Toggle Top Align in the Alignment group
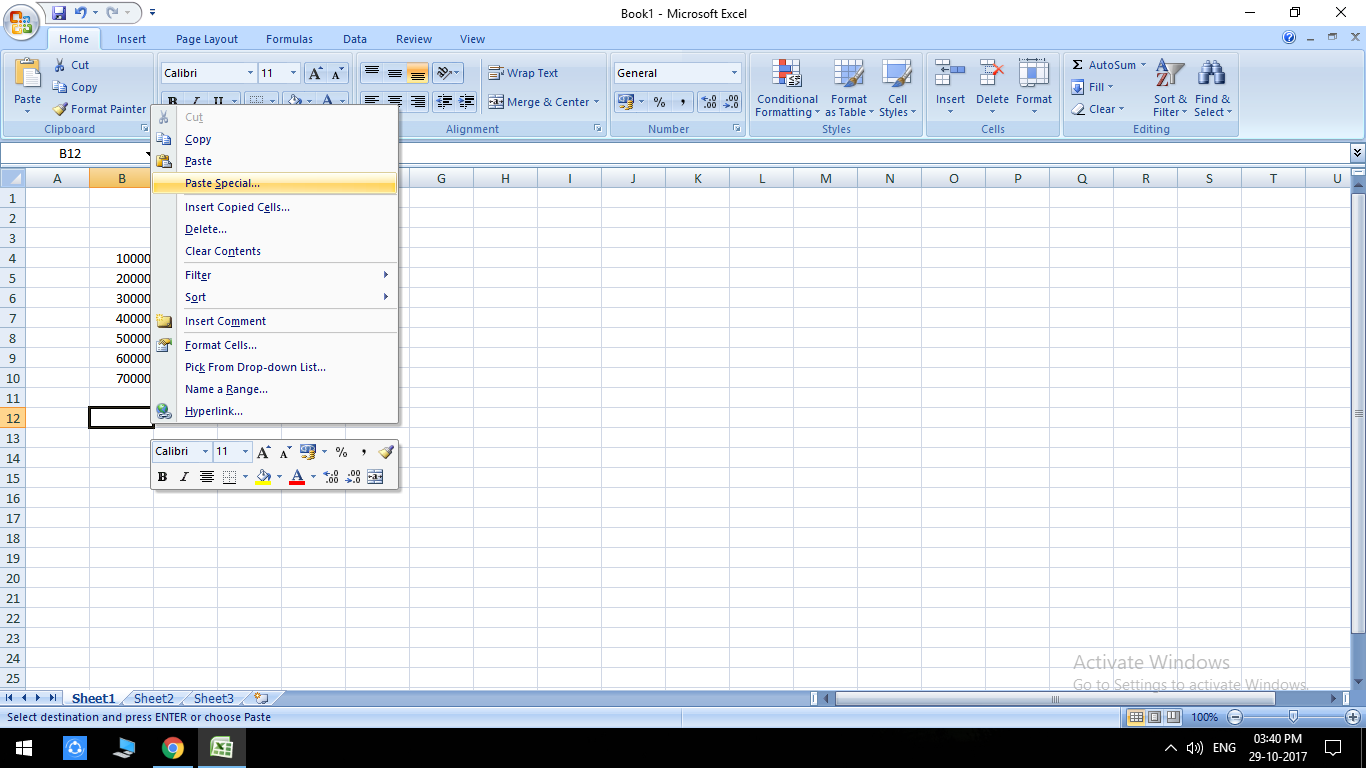The width and height of the screenshot is (1366, 768). 371,73
